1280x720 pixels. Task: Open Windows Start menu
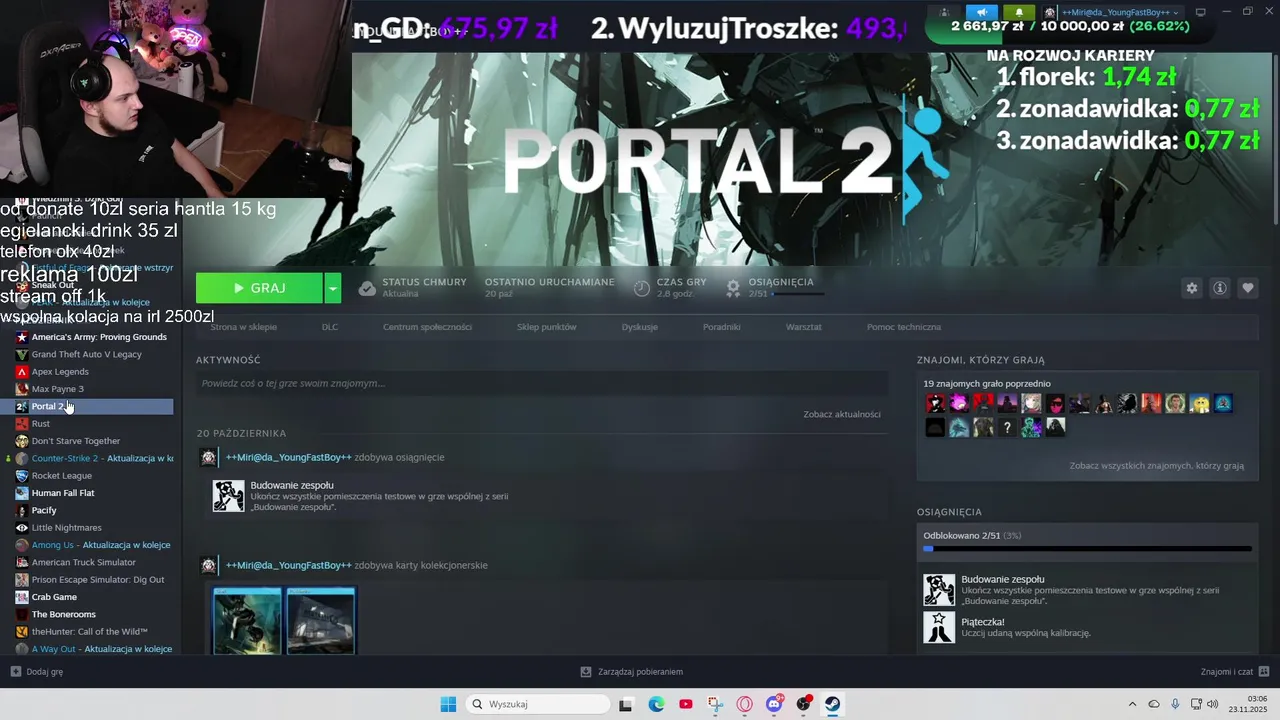point(448,704)
